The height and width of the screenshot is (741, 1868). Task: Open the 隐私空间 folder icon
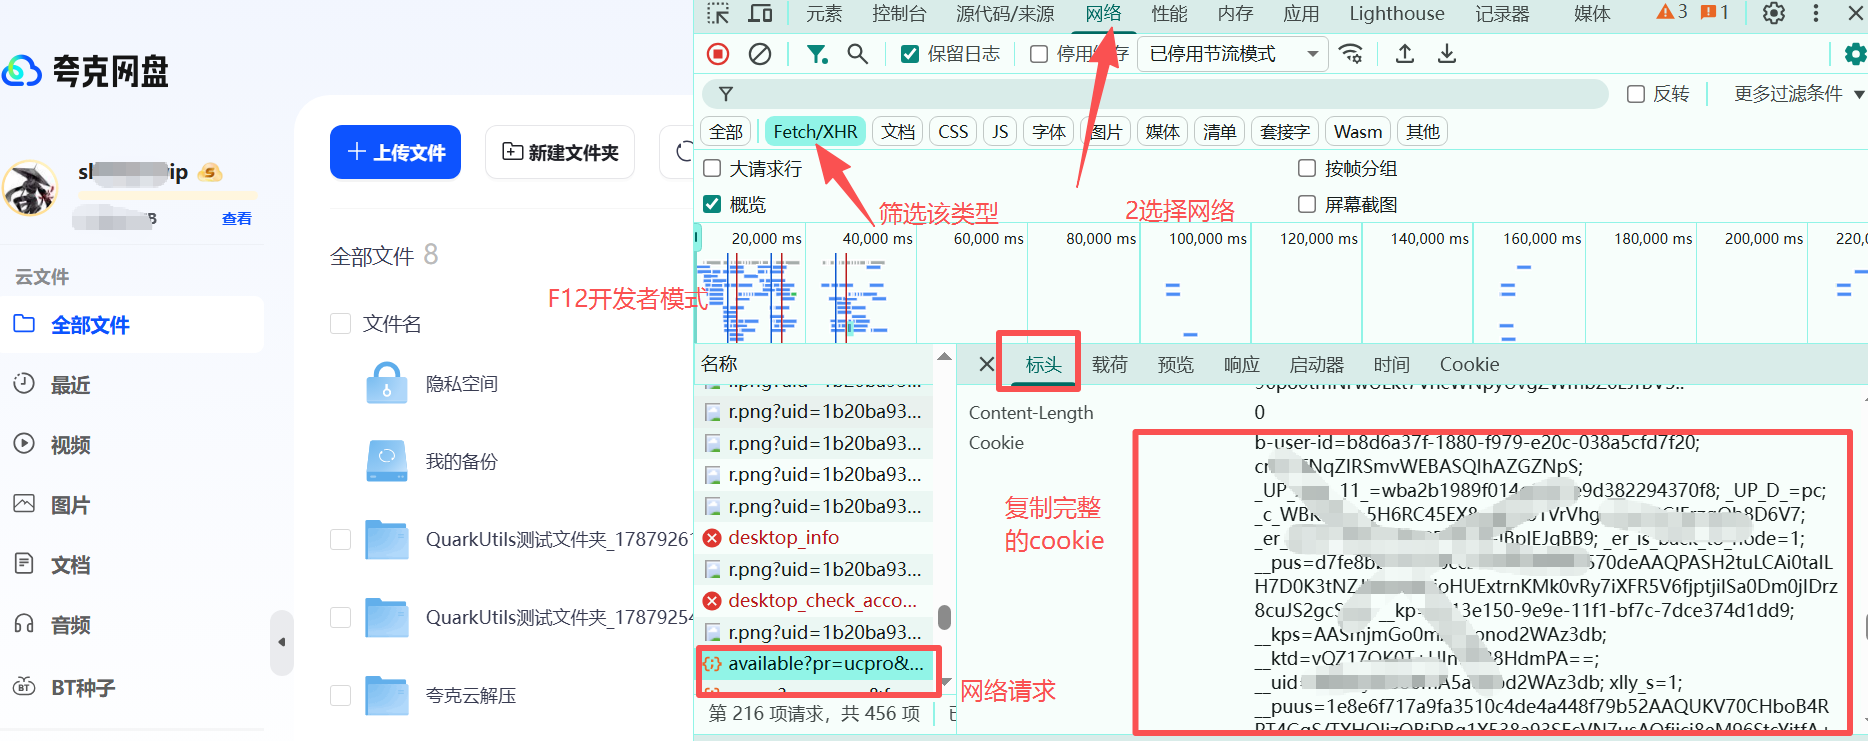point(387,384)
